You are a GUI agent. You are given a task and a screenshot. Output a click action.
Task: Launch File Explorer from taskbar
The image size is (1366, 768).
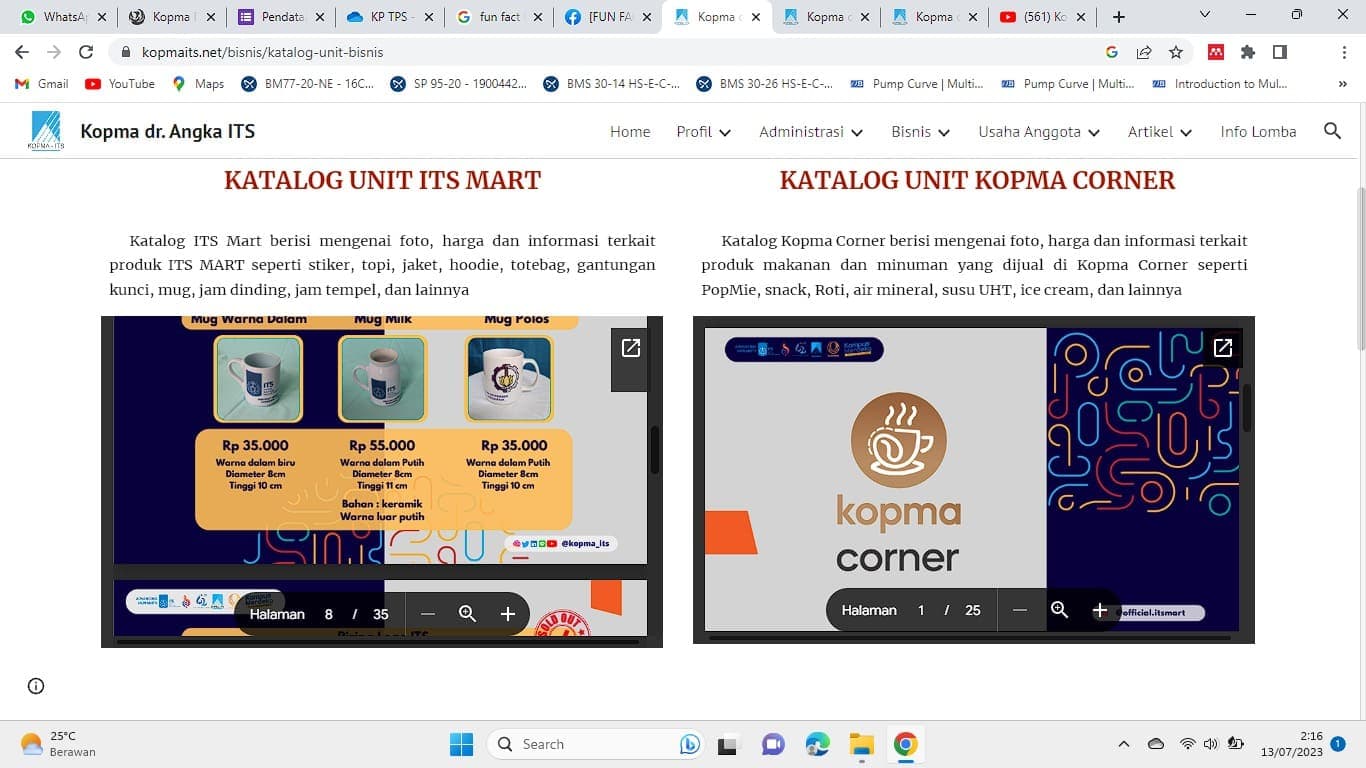pyautogui.click(x=861, y=744)
